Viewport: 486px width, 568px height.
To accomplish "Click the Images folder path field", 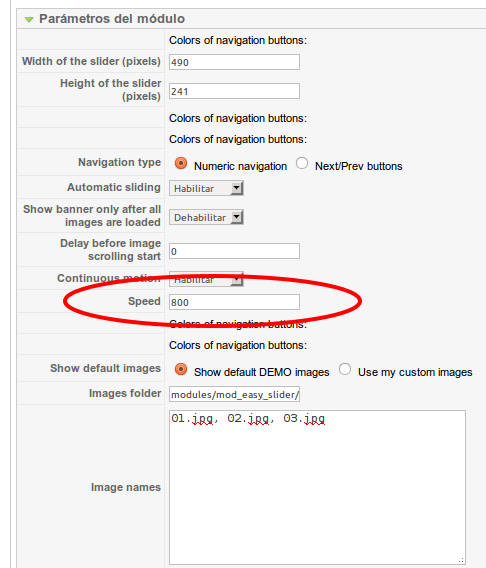I will (234, 394).
